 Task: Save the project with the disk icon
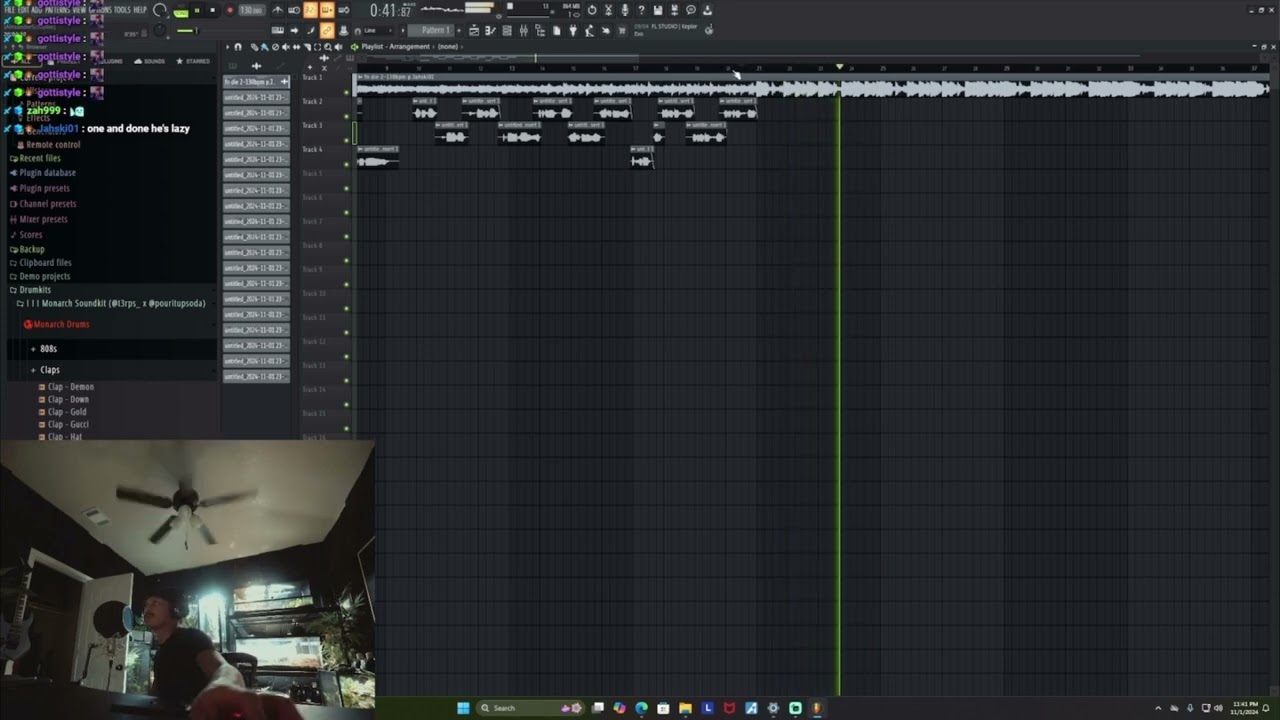[657, 10]
